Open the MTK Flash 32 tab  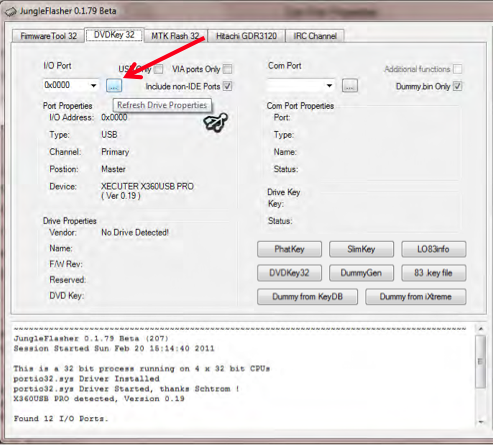click(x=175, y=36)
